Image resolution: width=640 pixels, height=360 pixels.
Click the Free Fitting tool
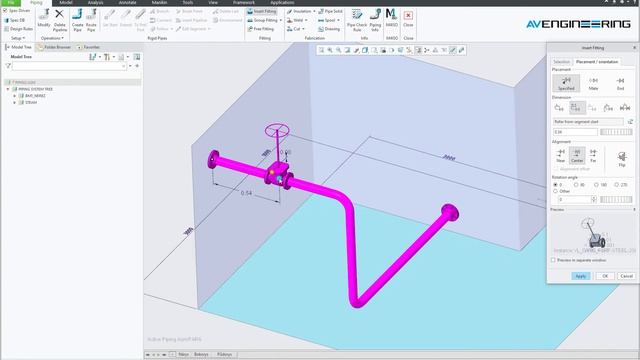tap(260, 29)
